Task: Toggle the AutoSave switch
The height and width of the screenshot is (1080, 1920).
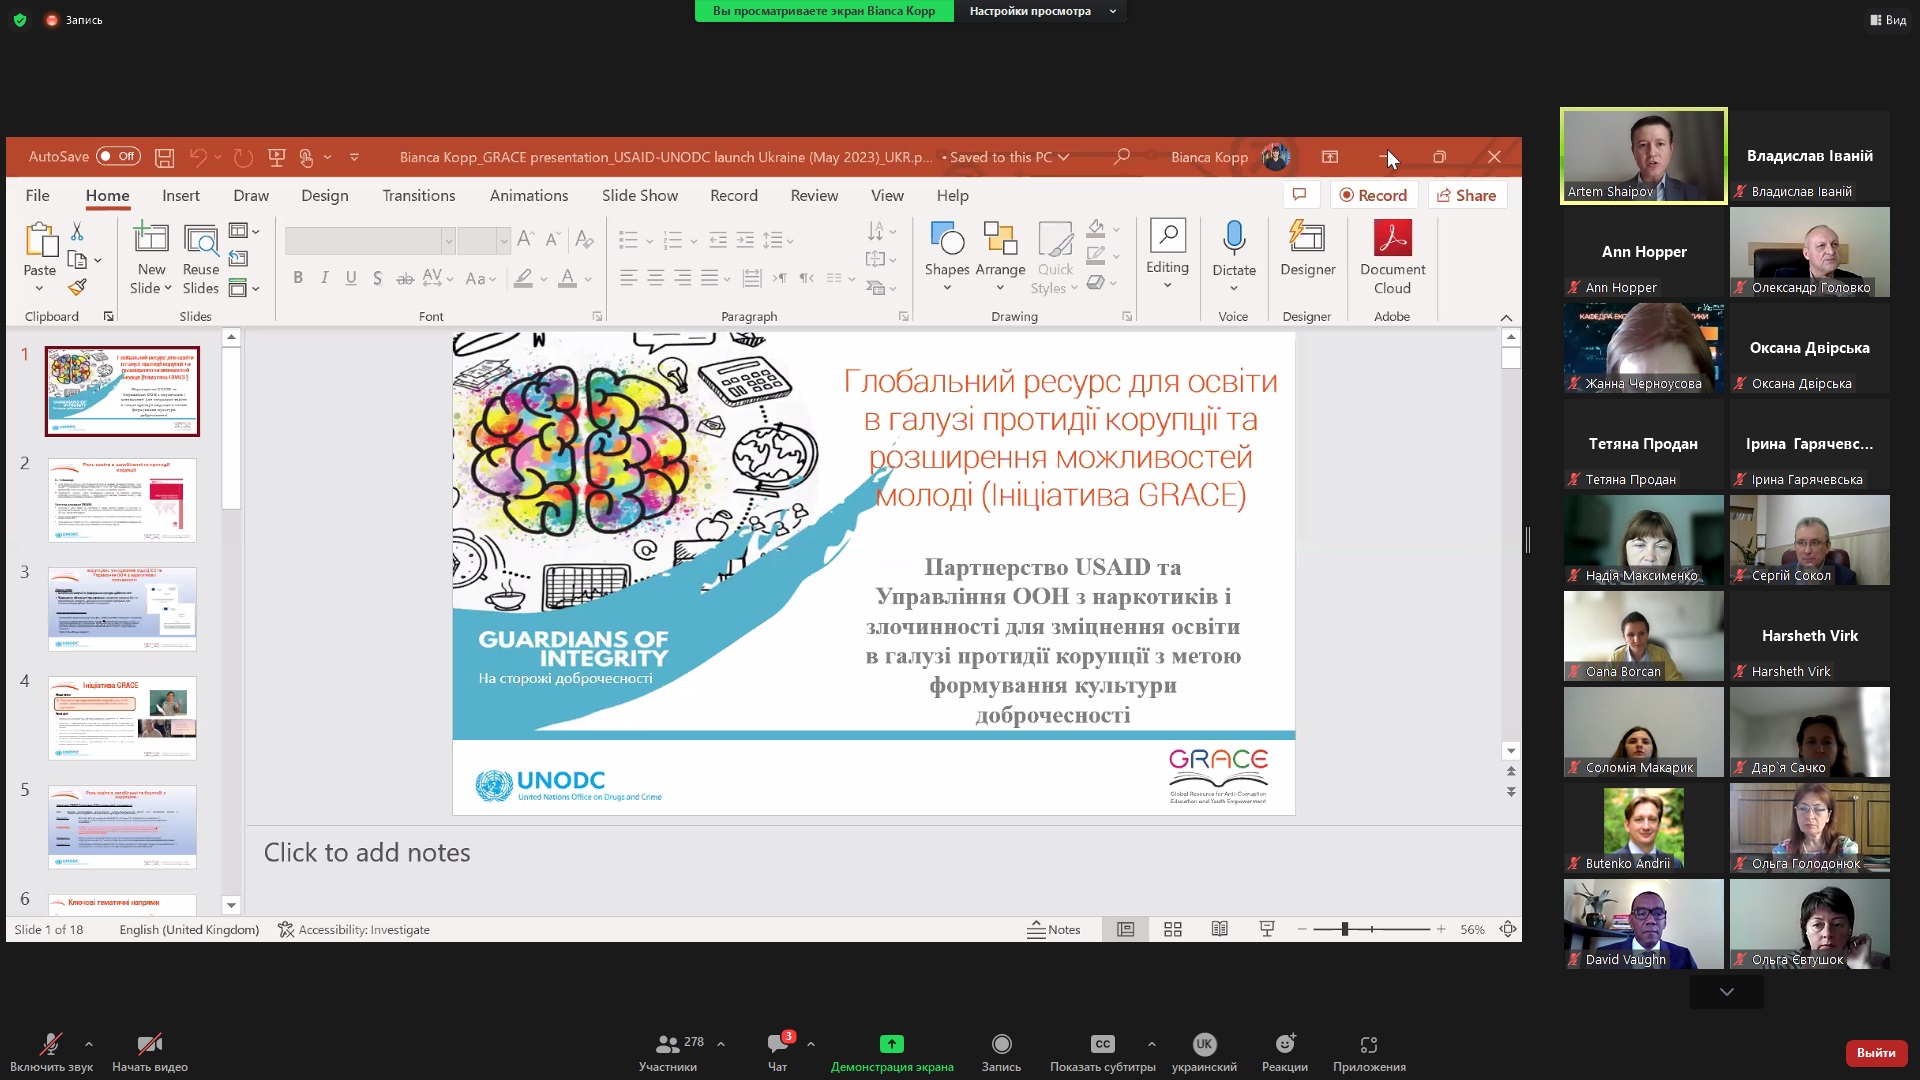Action: [x=118, y=156]
